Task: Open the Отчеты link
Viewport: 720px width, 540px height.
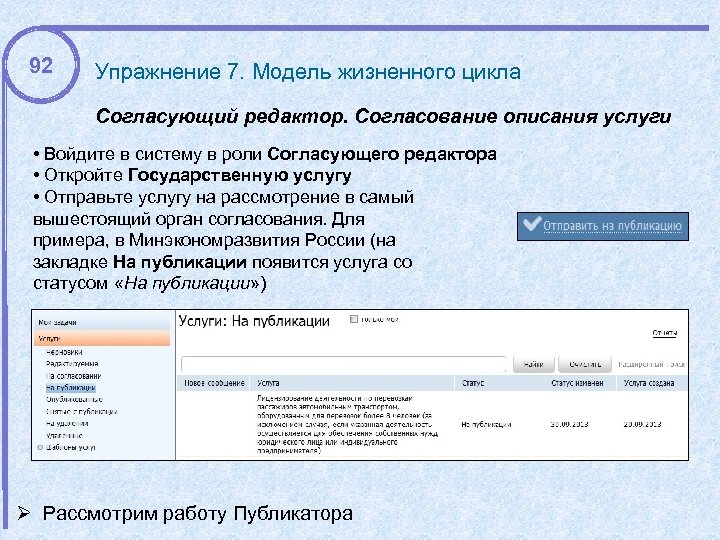Action: click(664, 333)
